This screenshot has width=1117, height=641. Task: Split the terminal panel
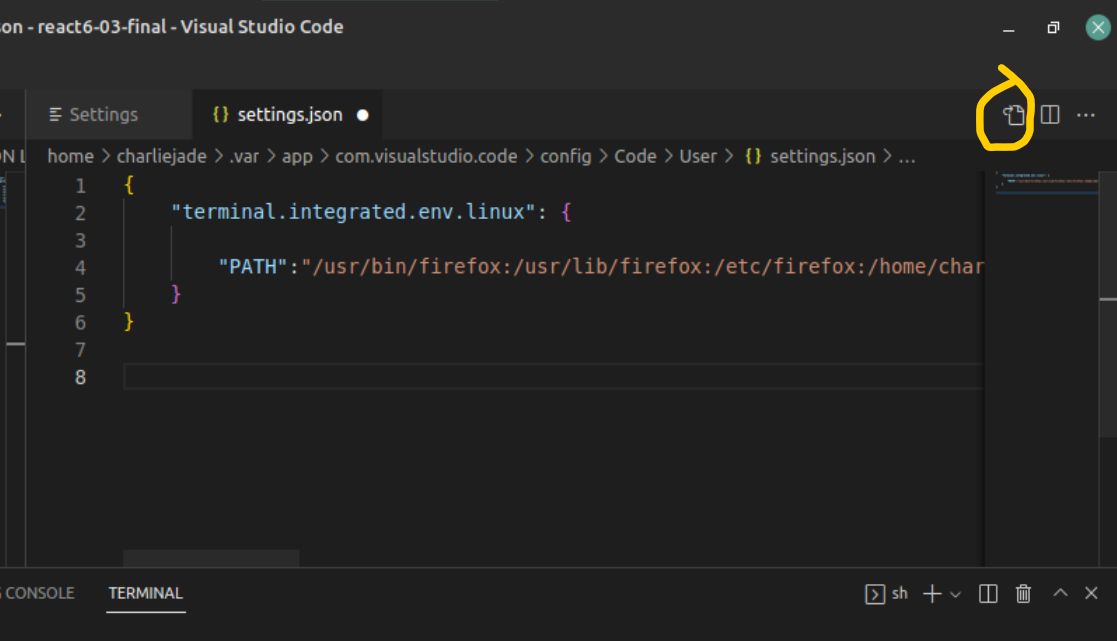click(x=988, y=593)
